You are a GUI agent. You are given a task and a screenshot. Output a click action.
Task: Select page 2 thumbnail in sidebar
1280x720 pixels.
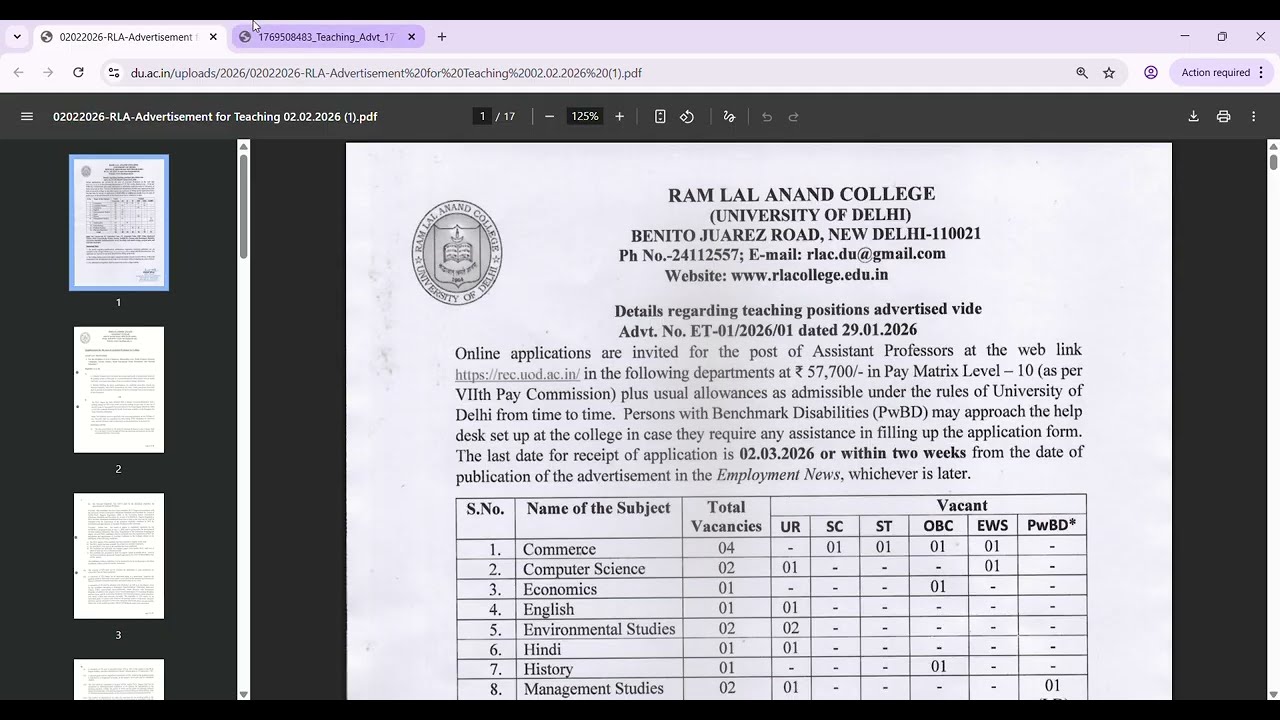coord(119,390)
